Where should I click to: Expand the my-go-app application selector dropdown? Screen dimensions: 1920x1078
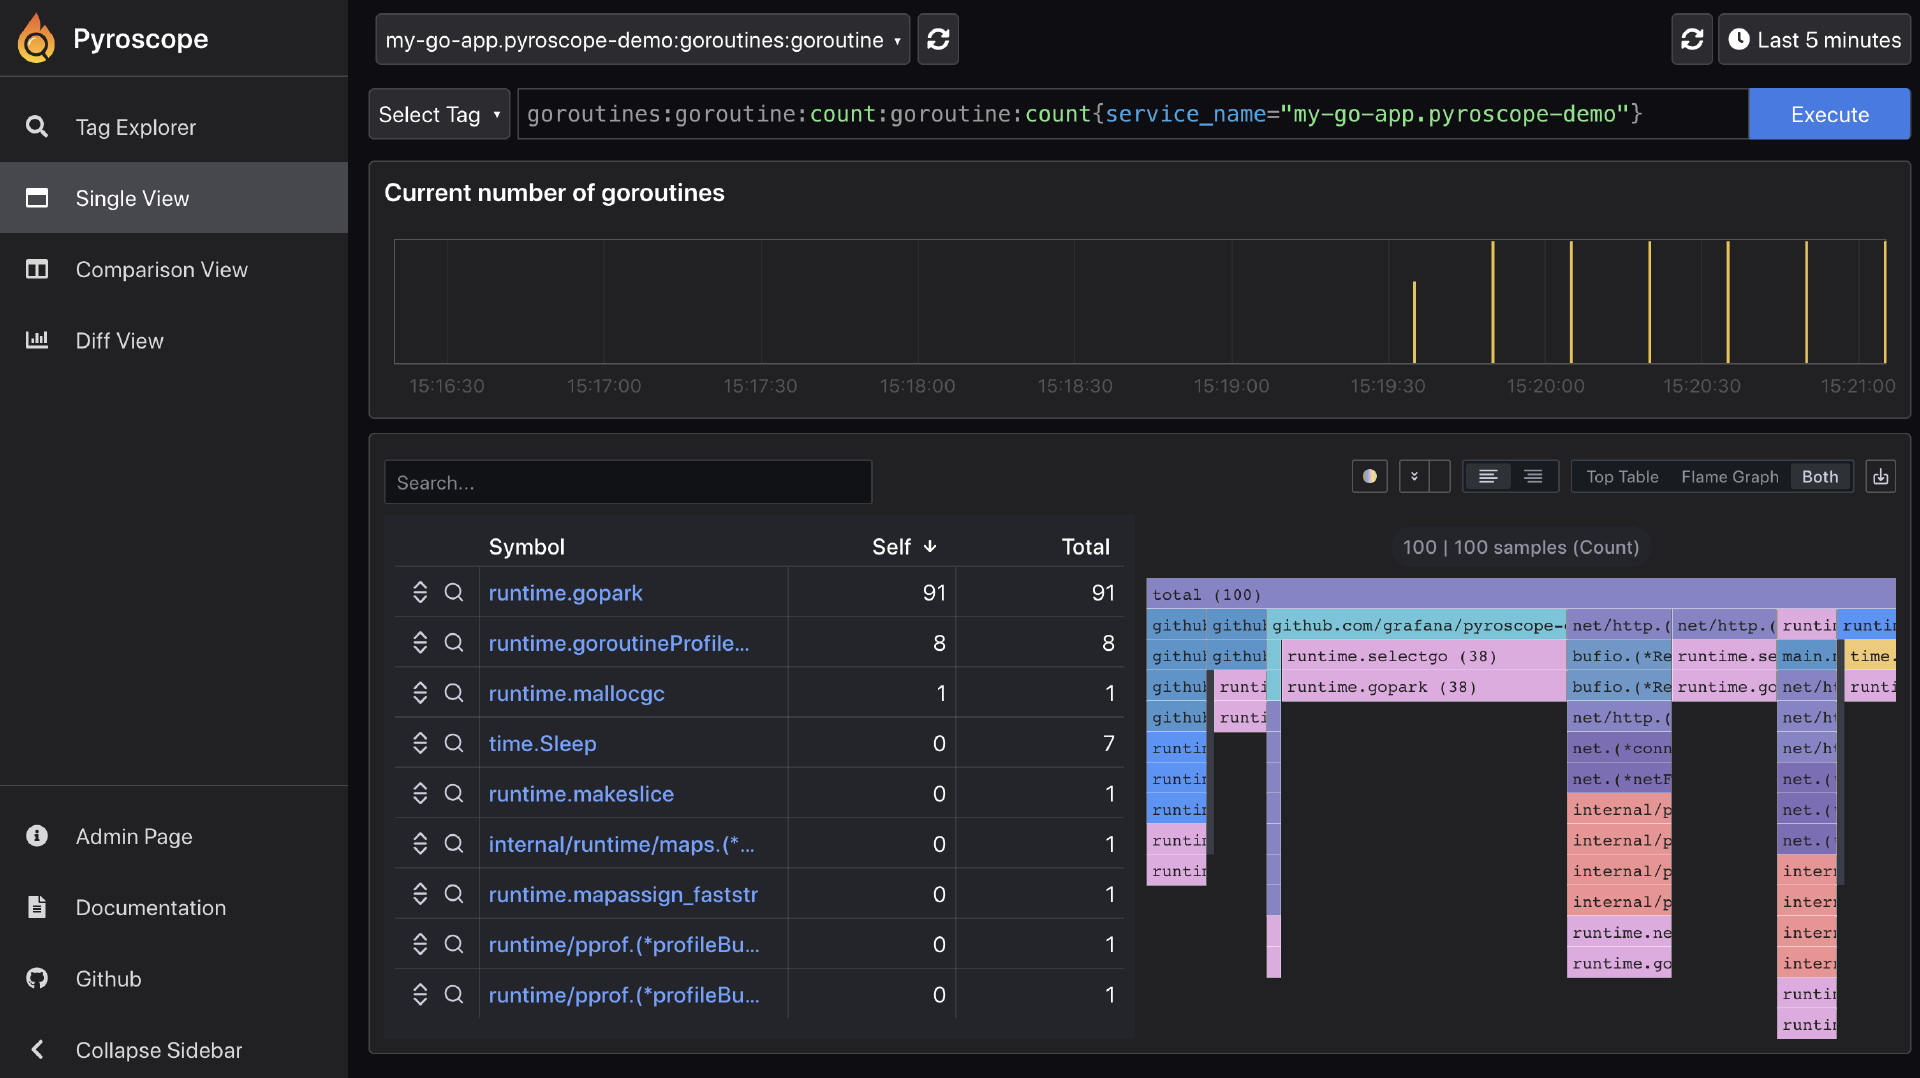click(x=642, y=40)
